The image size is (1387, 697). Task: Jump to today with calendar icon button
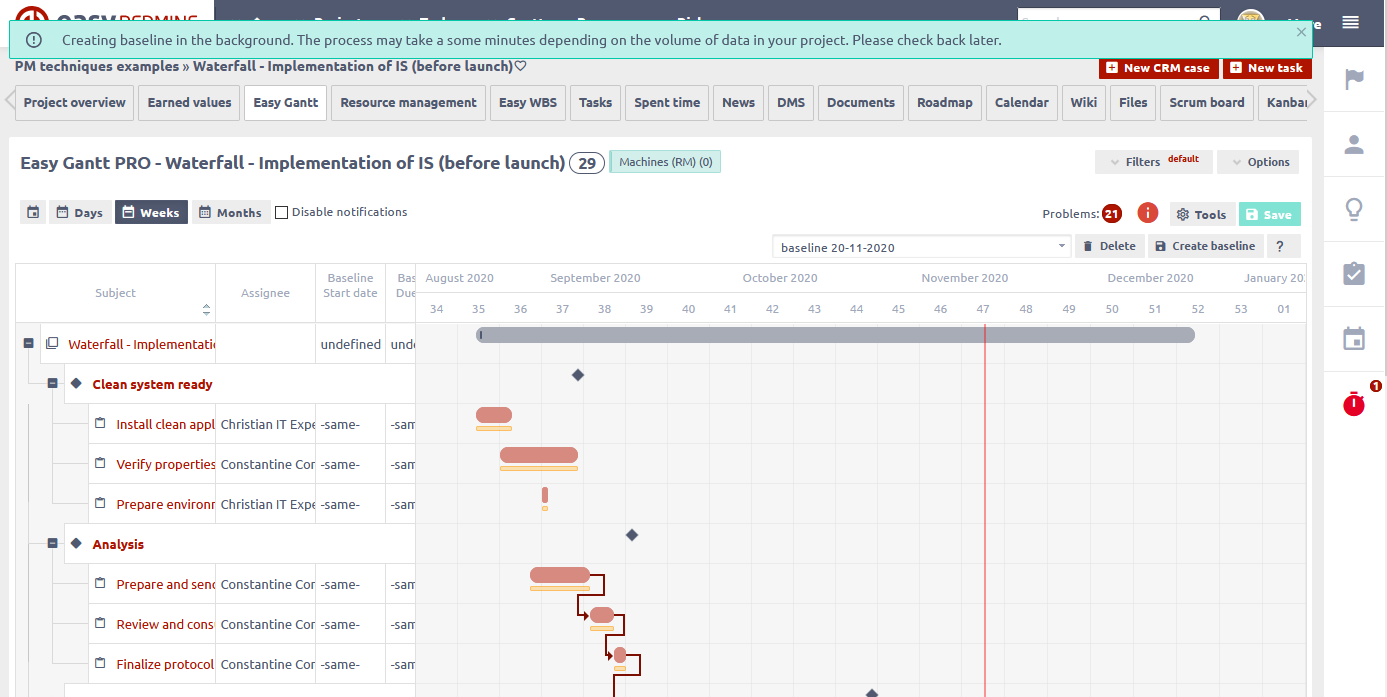tap(33, 212)
